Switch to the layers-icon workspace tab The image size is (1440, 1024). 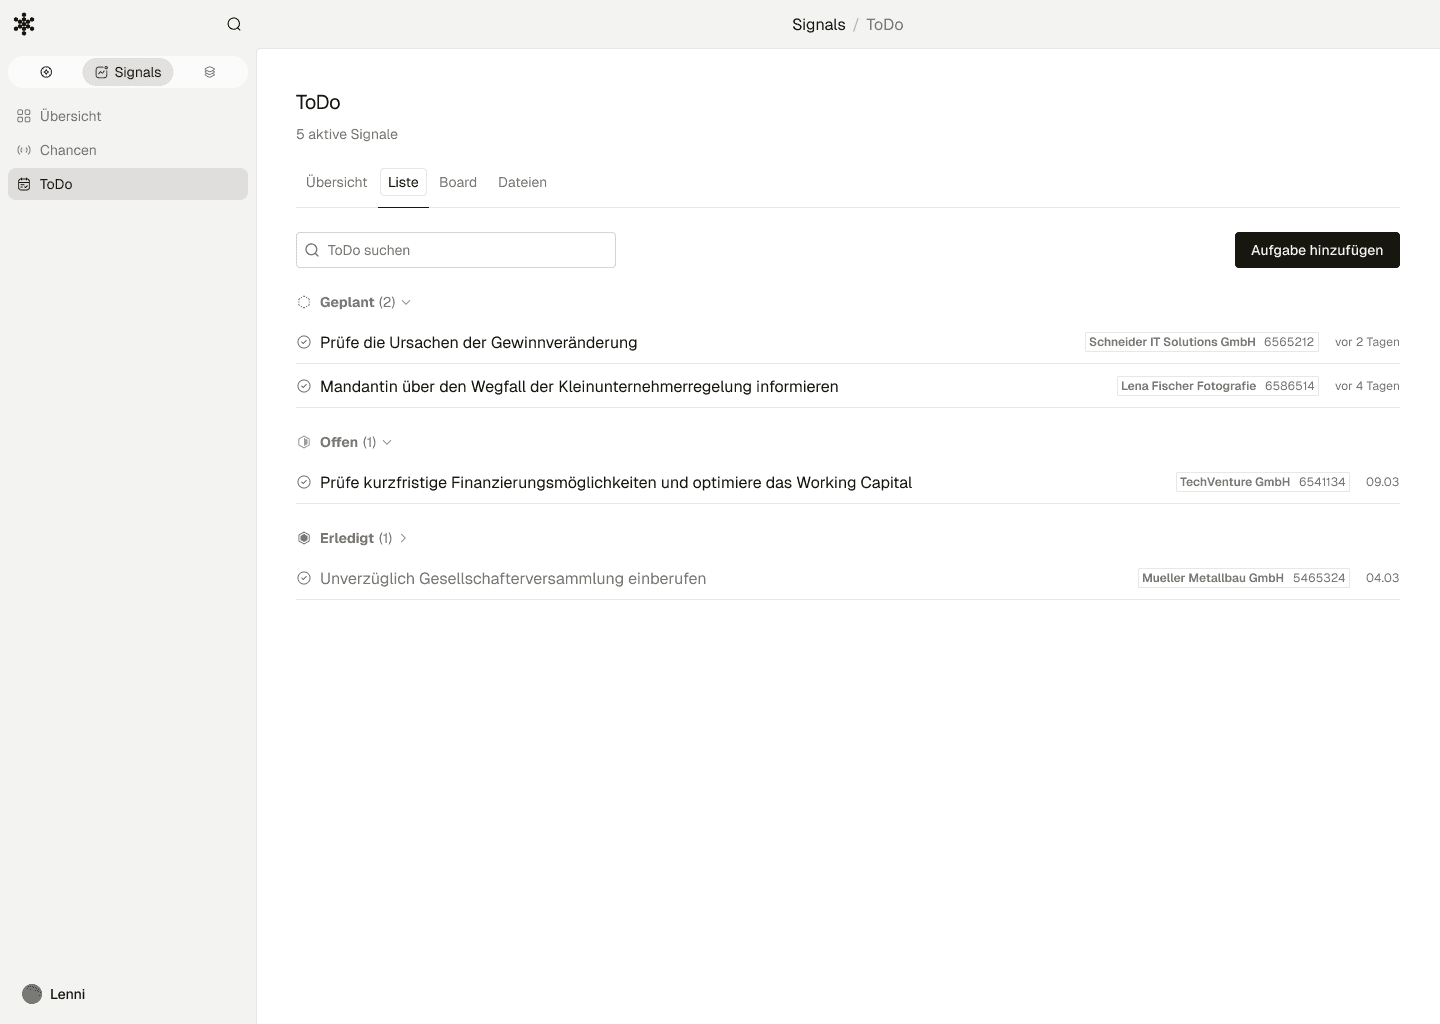[210, 72]
